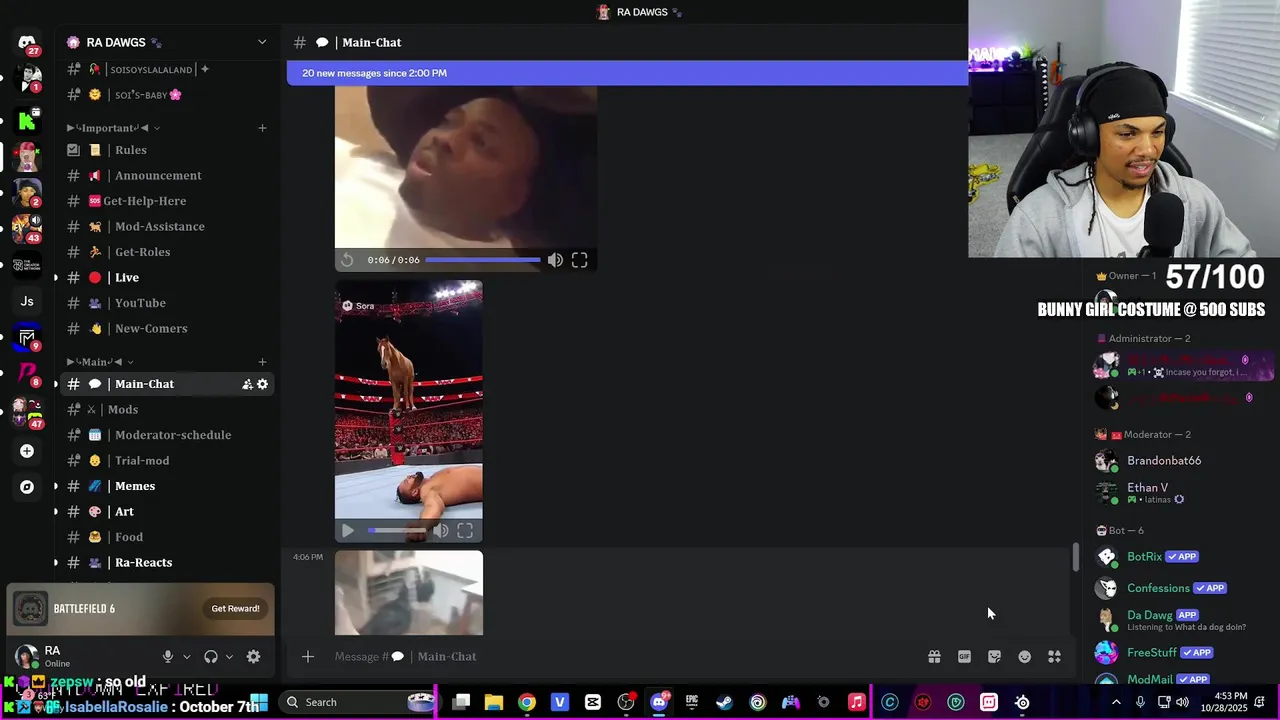Click the gift icon in message bar

[934, 657]
